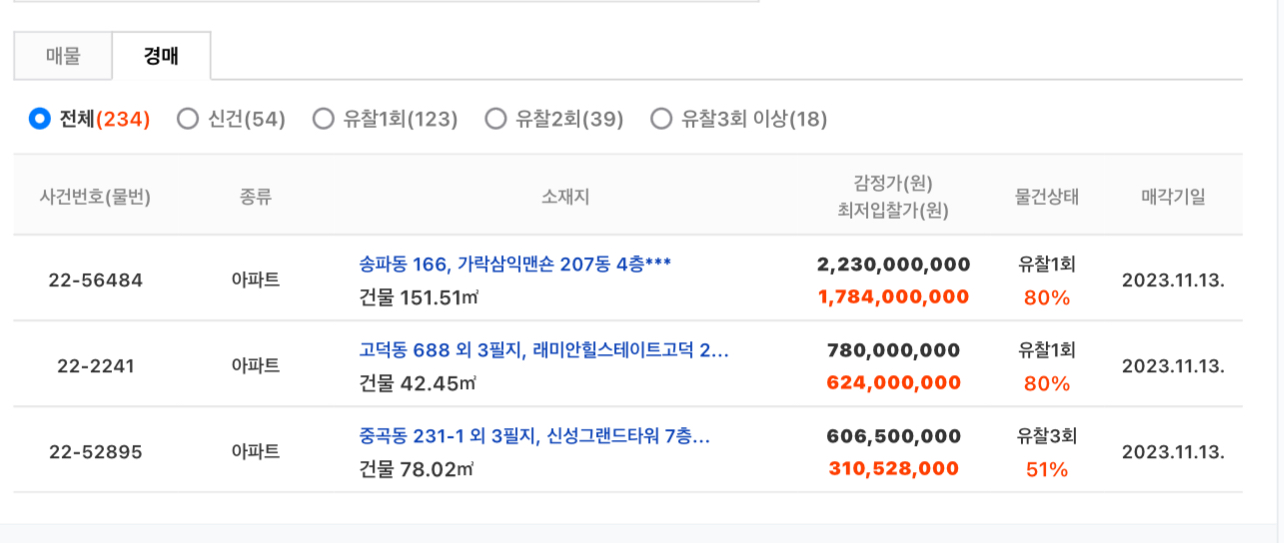This screenshot has height=543, width=1284.
Task: Open 송파동 166 가락삼익맨숀 listing link
Action: coord(514,264)
